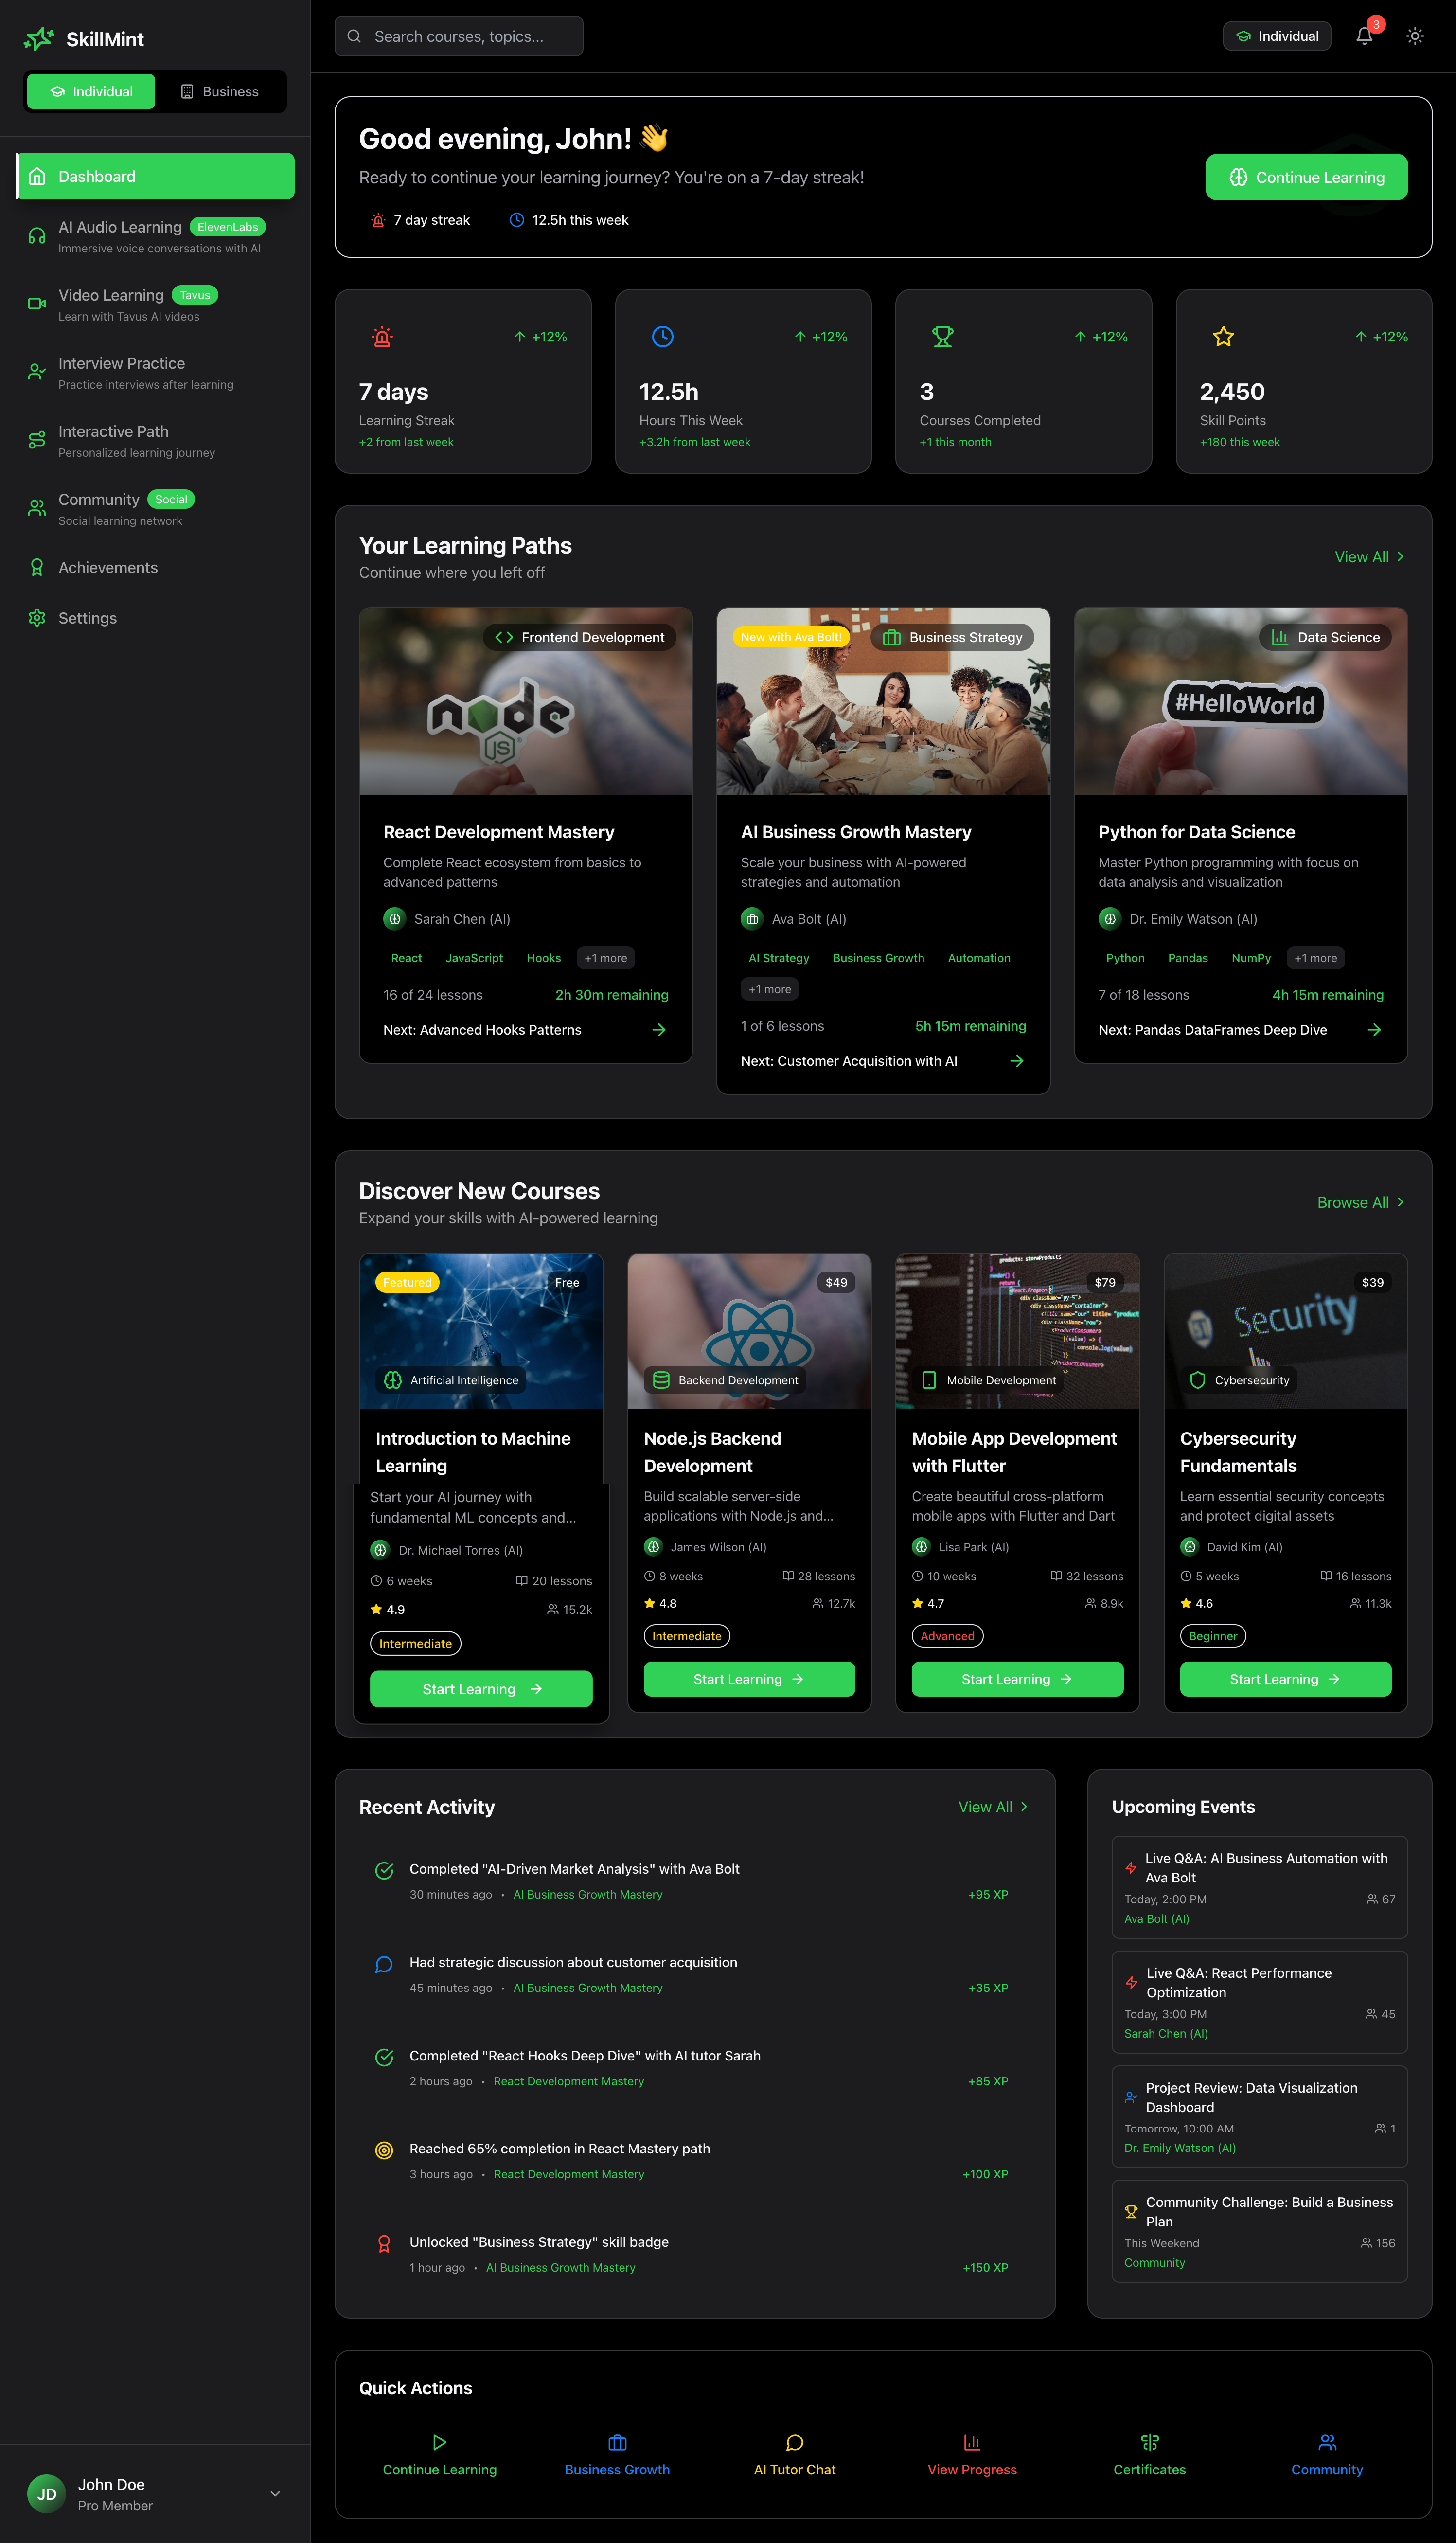1456x2544 pixels.
Task: Click the AI Tutor Chat quick action icon
Action: tap(794, 2442)
